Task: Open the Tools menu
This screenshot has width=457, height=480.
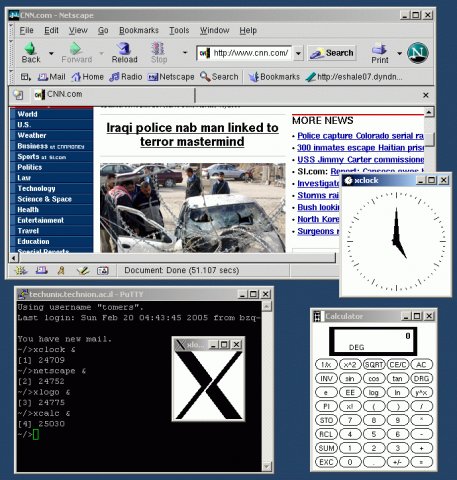Action: [x=179, y=30]
